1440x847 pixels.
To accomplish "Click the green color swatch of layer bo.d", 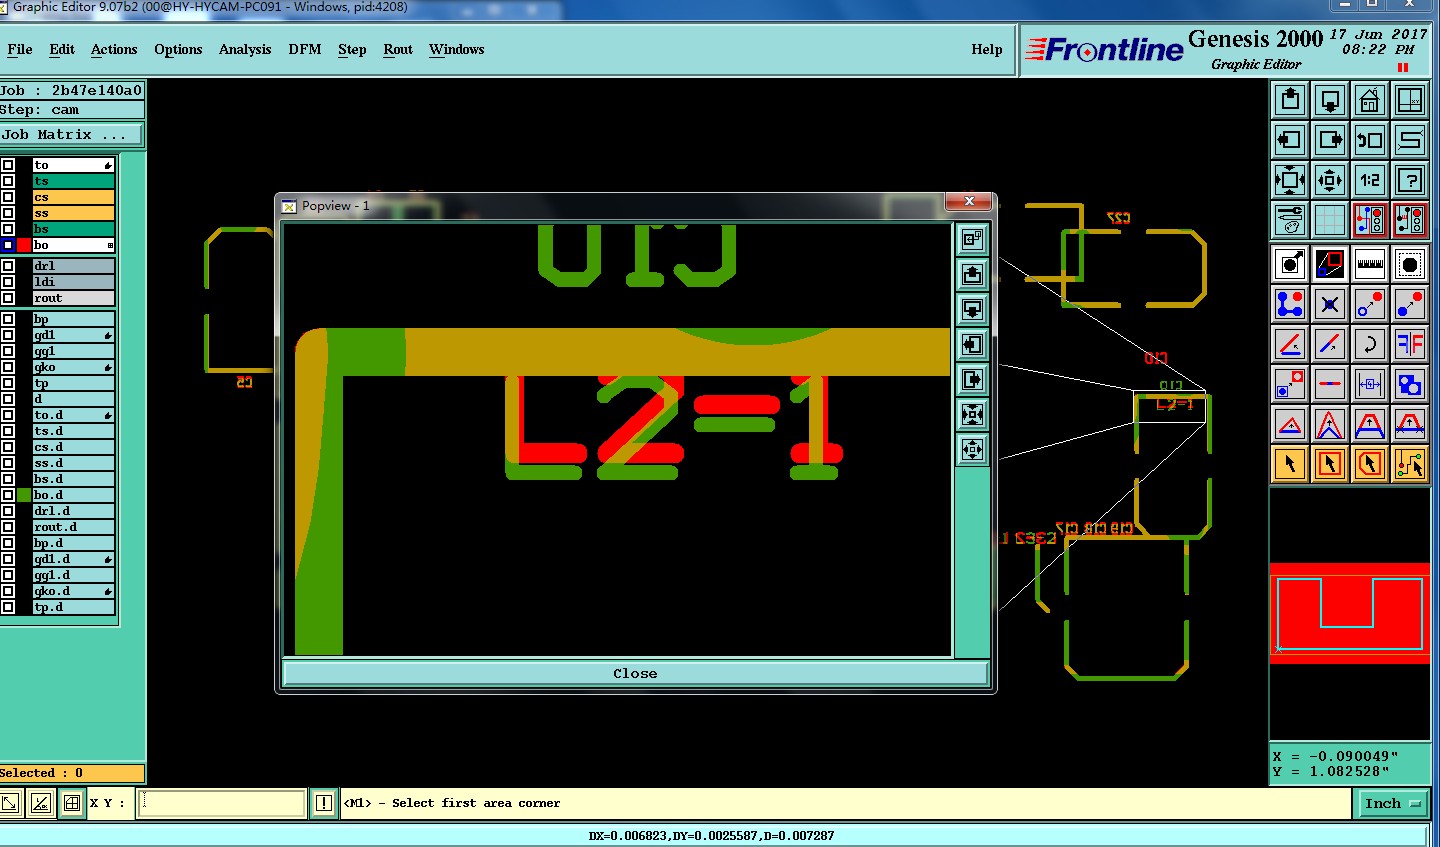I will (24, 495).
